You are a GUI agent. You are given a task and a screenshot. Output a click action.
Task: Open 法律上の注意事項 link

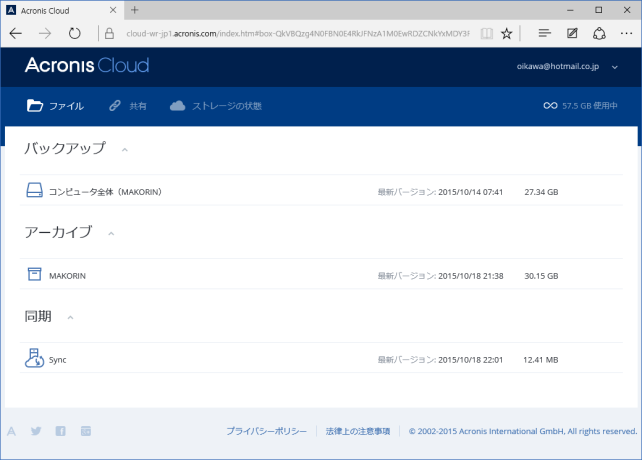pos(358,431)
